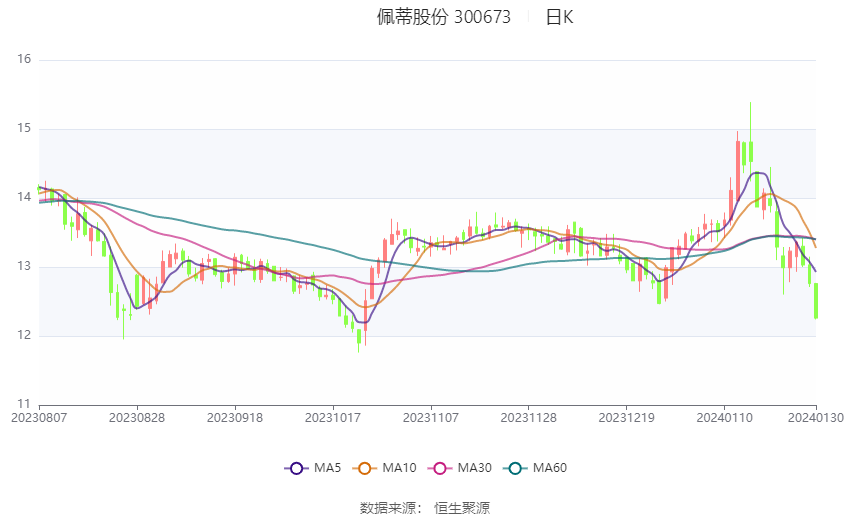Toggle the MA5 legend marker

click(x=296, y=468)
